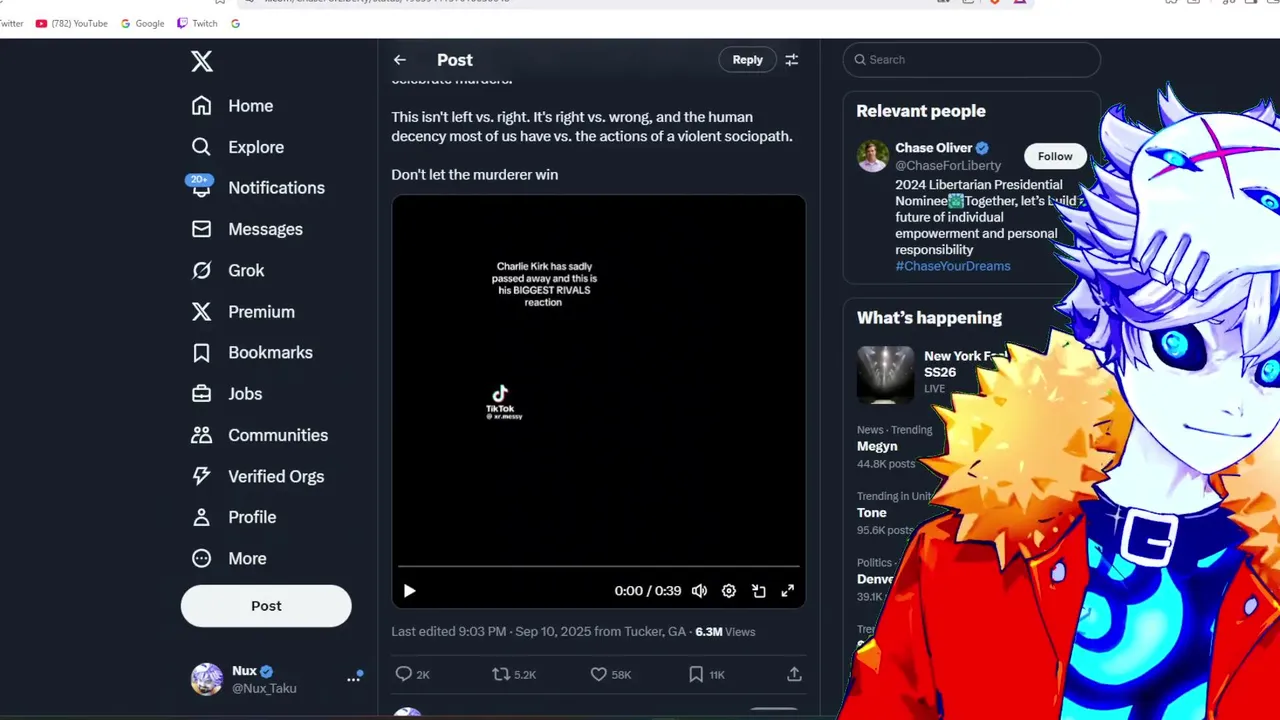
Task: Go back with arrow icon
Action: click(x=400, y=60)
